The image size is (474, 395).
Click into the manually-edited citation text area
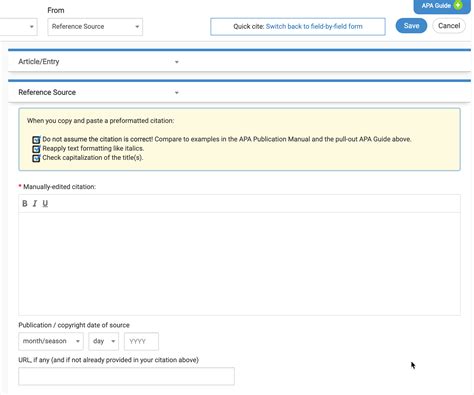[239, 263]
